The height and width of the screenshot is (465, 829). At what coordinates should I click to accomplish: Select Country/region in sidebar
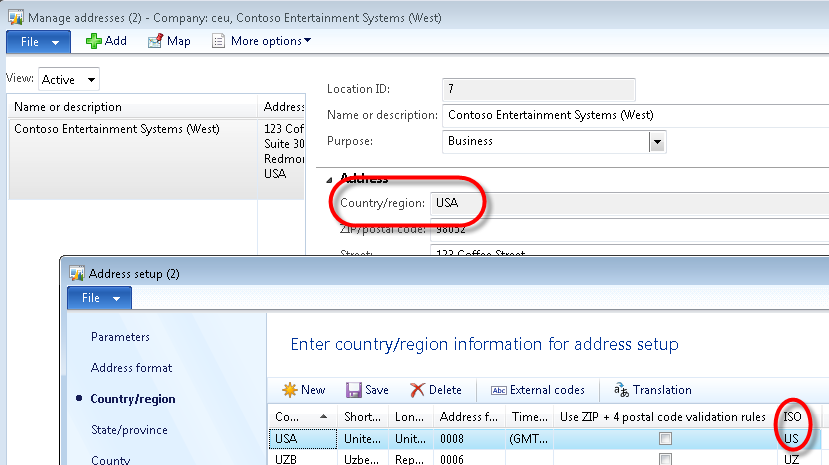point(133,399)
